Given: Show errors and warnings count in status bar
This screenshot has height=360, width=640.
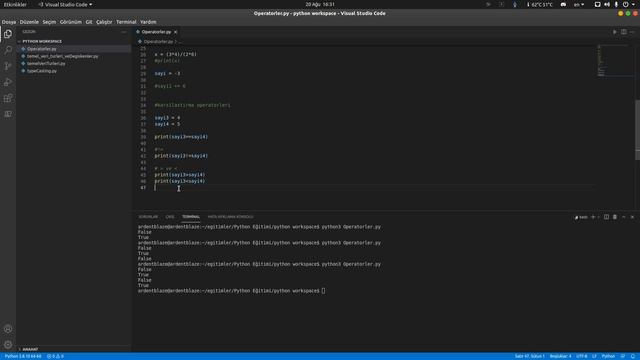Looking at the screenshot, I should click(x=55, y=356).
